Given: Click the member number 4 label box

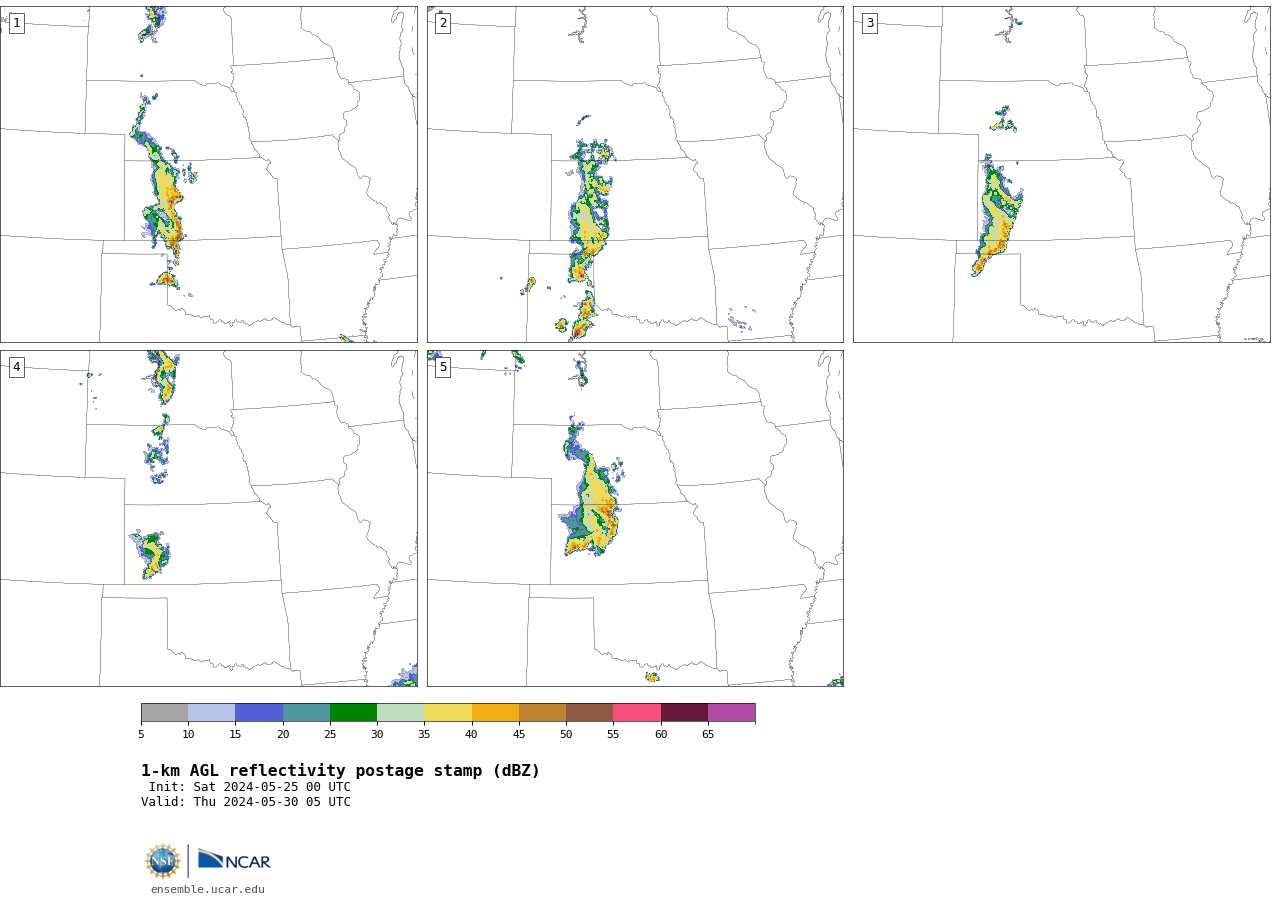Looking at the screenshot, I should pyautogui.click(x=16, y=367).
